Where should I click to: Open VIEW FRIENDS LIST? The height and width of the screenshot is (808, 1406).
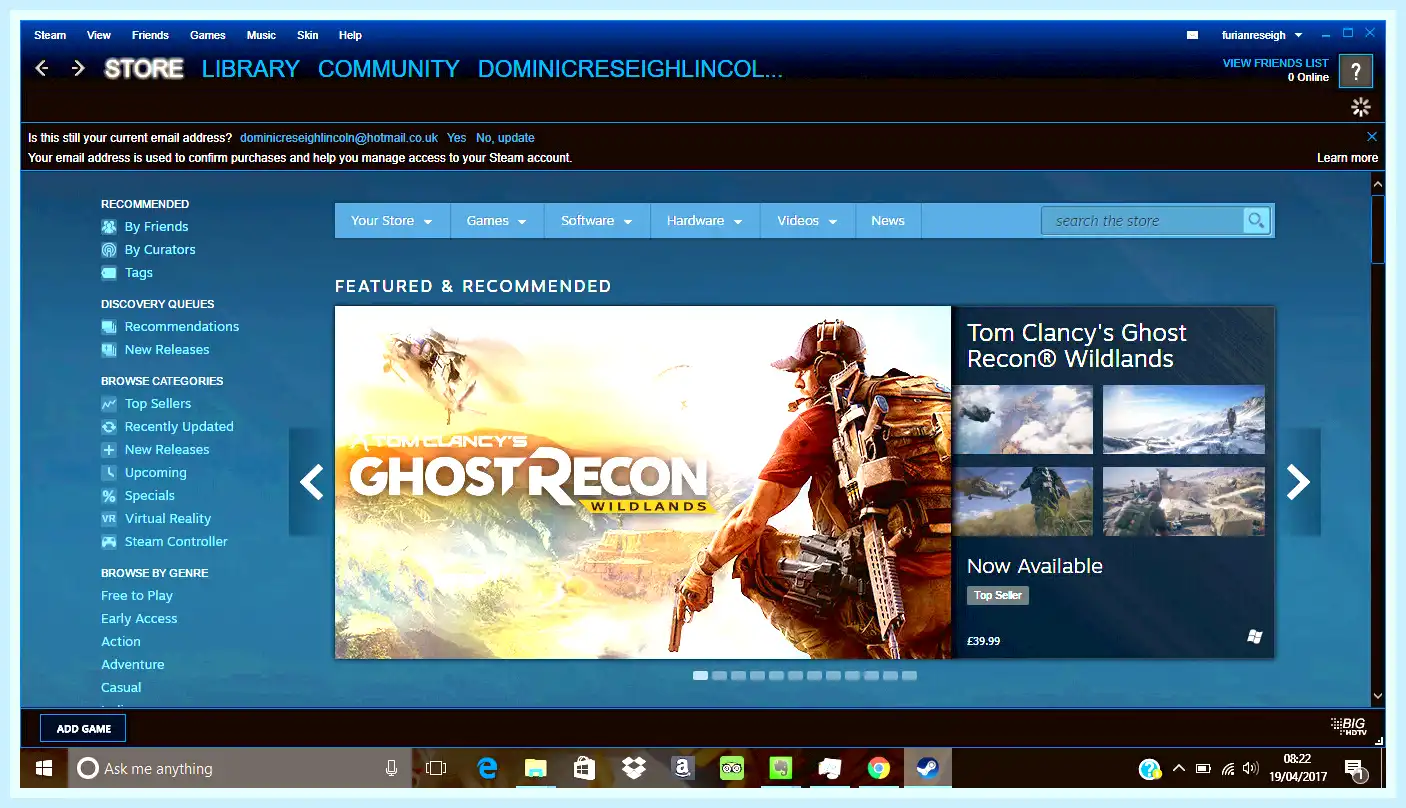click(1276, 63)
